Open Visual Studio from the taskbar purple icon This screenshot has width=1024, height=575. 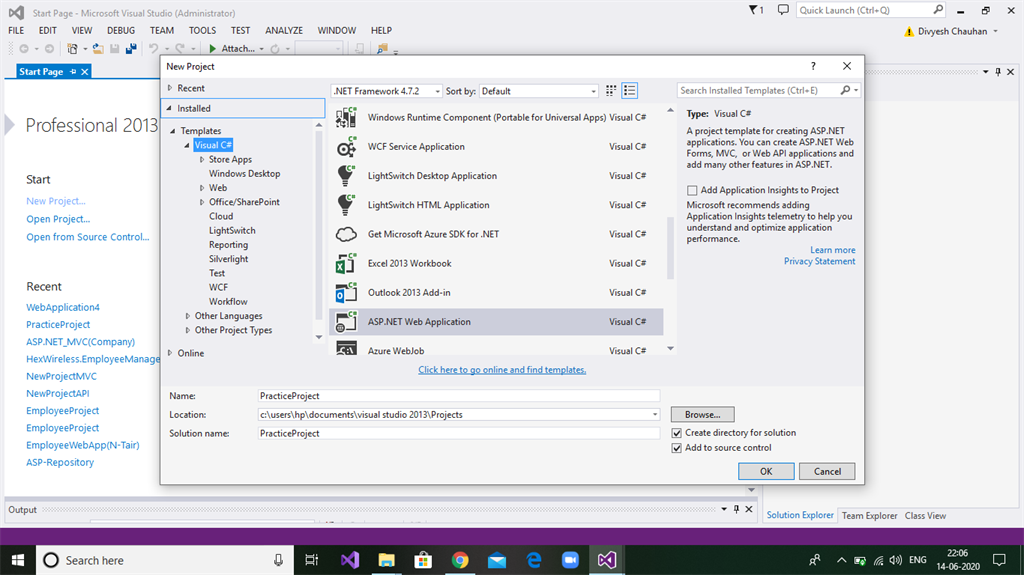click(350, 560)
